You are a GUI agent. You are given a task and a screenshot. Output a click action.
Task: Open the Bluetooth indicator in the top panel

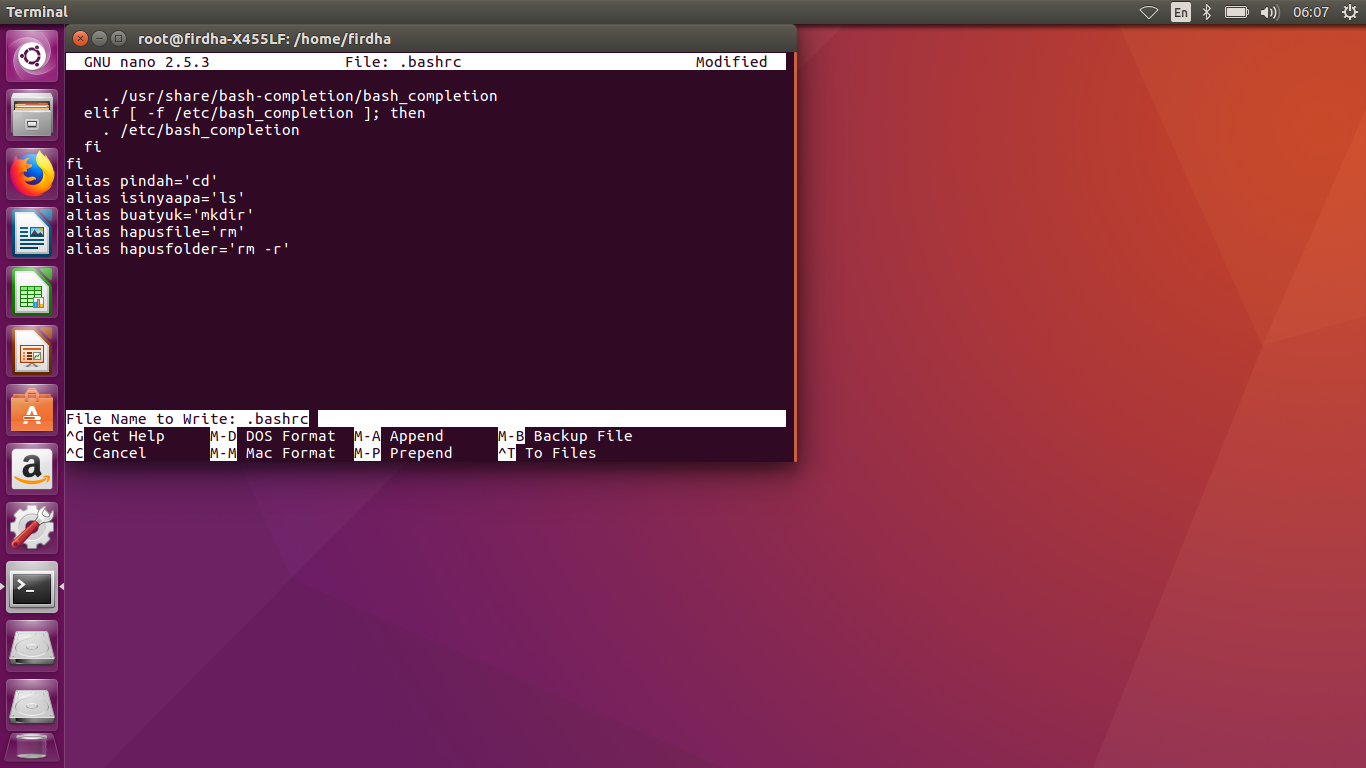tap(1207, 12)
